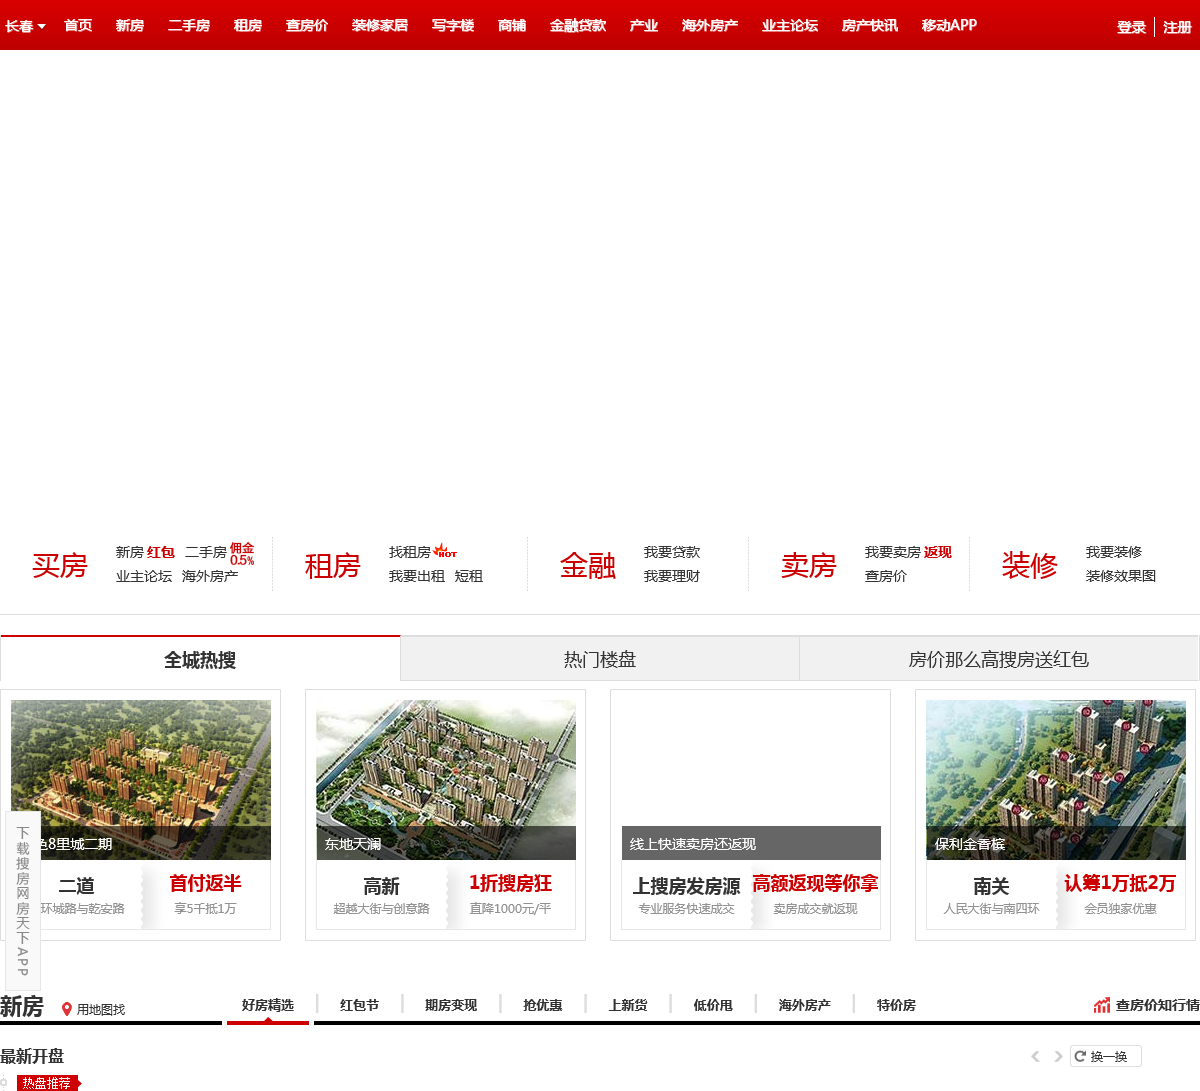
Task: Open 产业 in top navigation
Action: [644, 26]
